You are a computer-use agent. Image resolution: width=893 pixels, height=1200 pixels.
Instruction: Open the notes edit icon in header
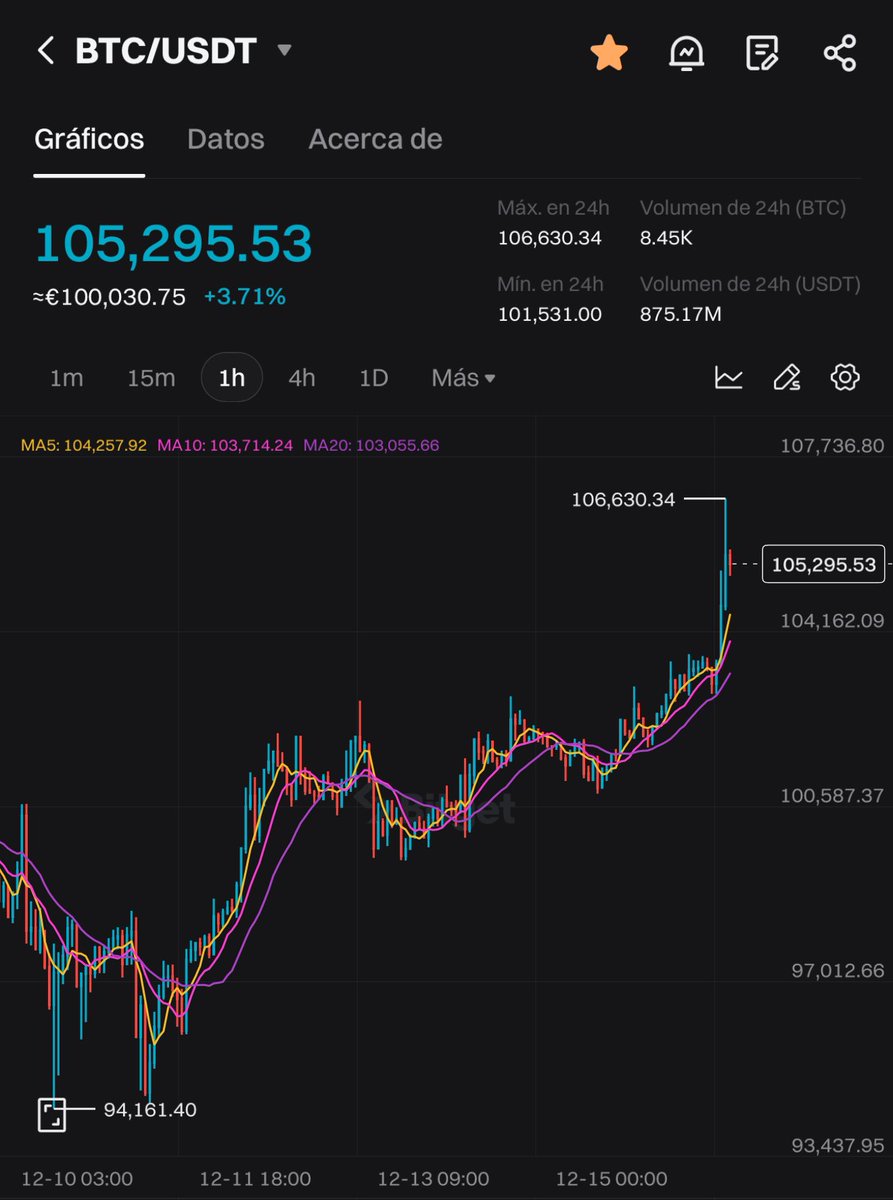point(762,52)
